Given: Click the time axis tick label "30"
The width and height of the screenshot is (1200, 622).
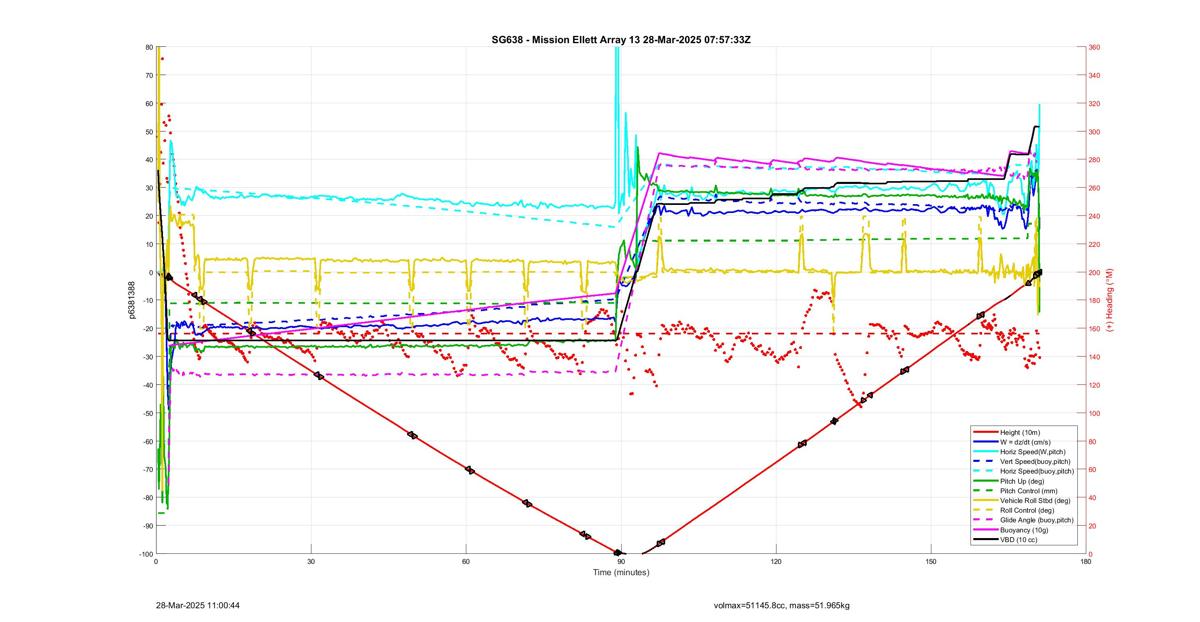Looking at the screenshot, I should (x=311, y=562).
